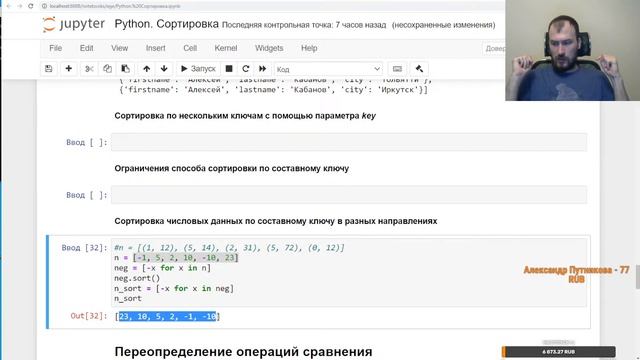Click the browser forward arrow
This screenshot has width=640, height=360.
[x=20, y=6]
